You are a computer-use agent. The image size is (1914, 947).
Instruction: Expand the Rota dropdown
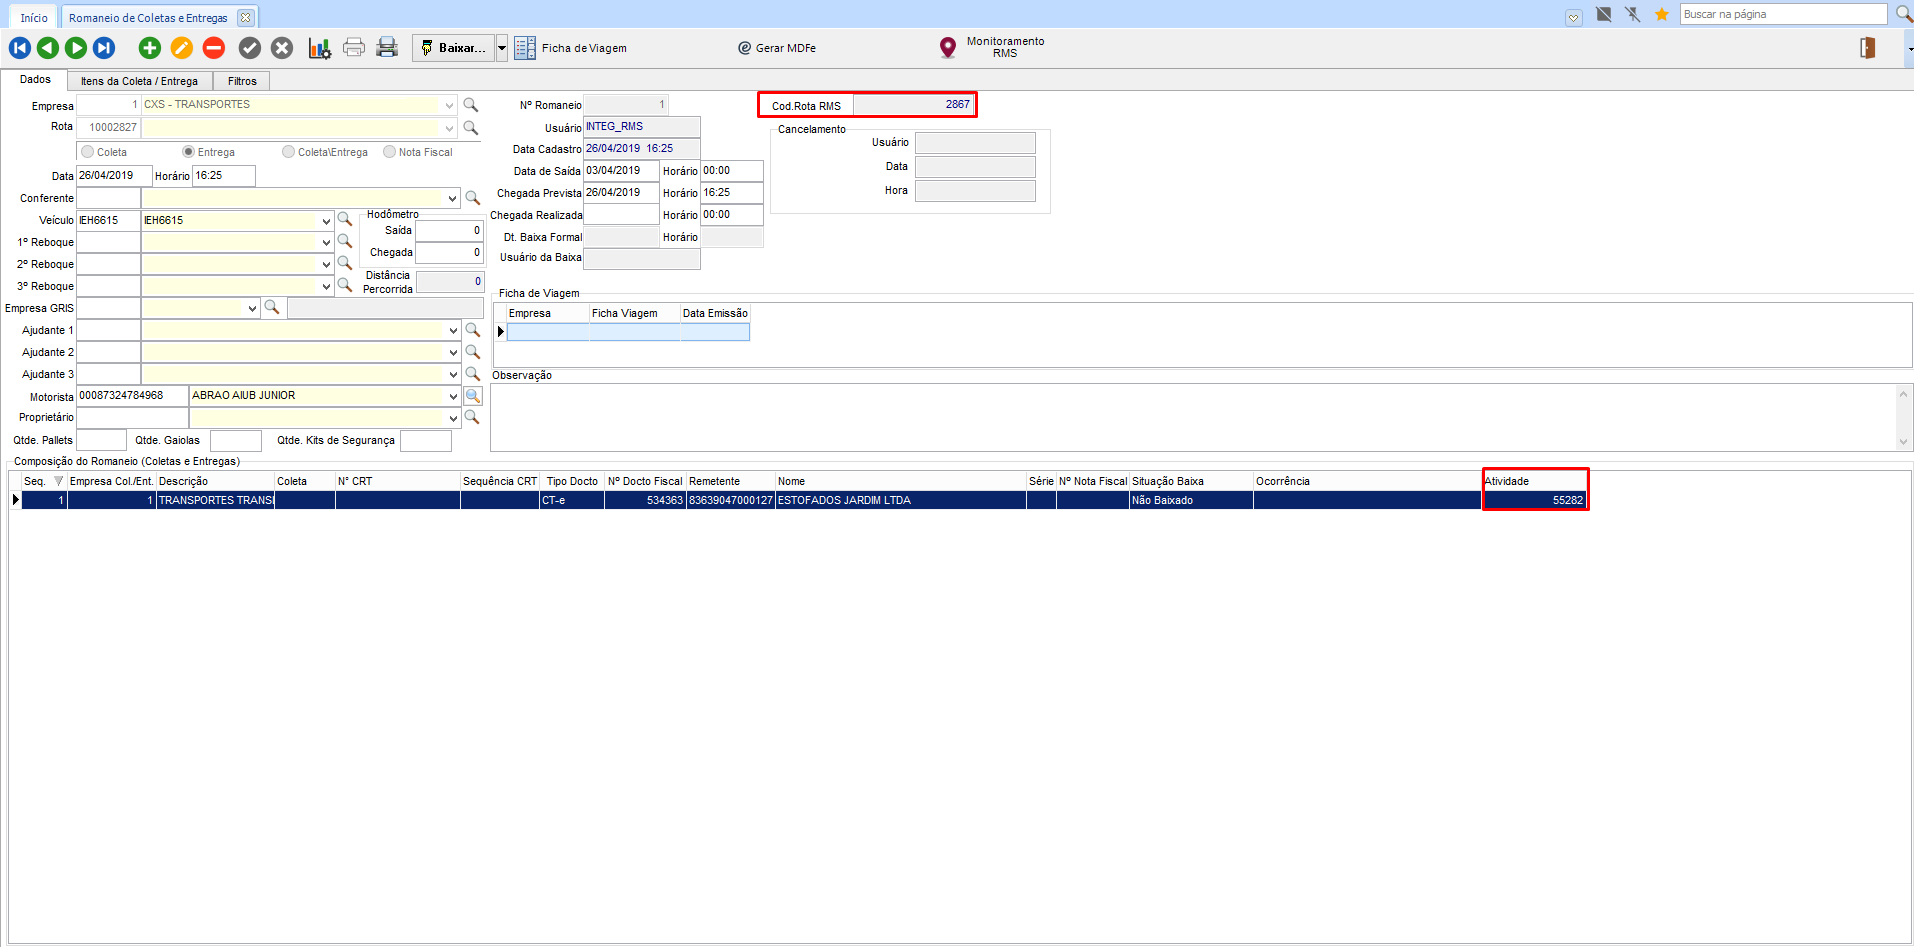click(x=449, y=128)
